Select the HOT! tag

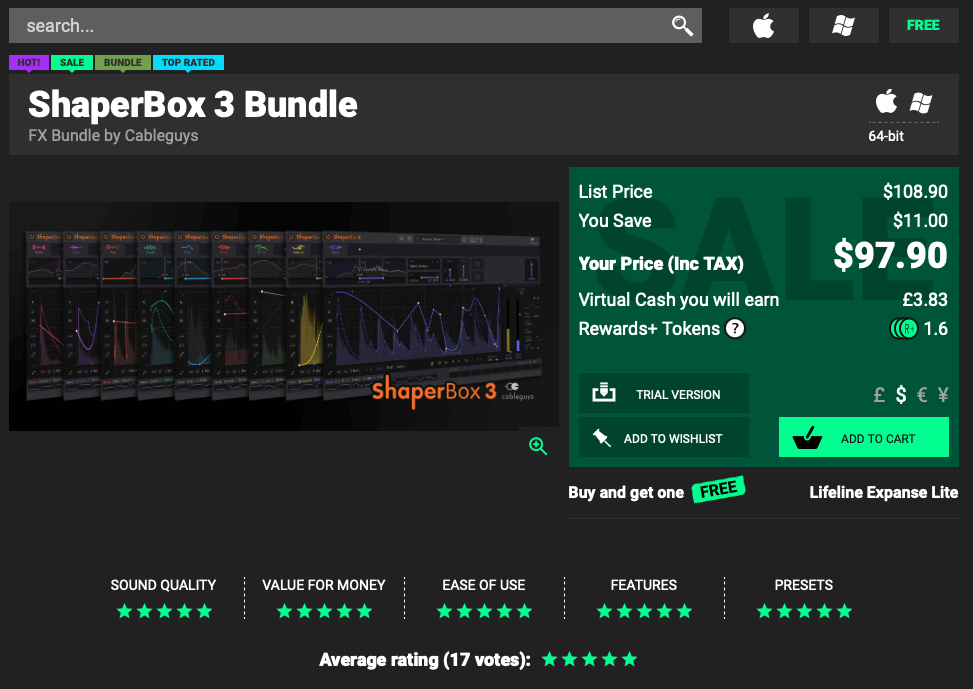(x=29, y=62)
